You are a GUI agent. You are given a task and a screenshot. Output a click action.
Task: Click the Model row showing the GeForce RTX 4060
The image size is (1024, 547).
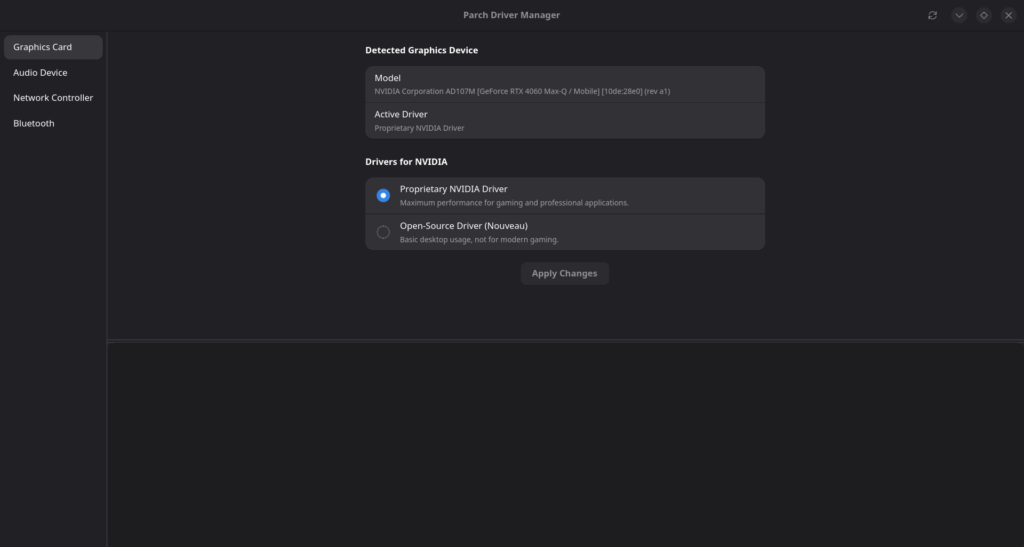point(564,84)
